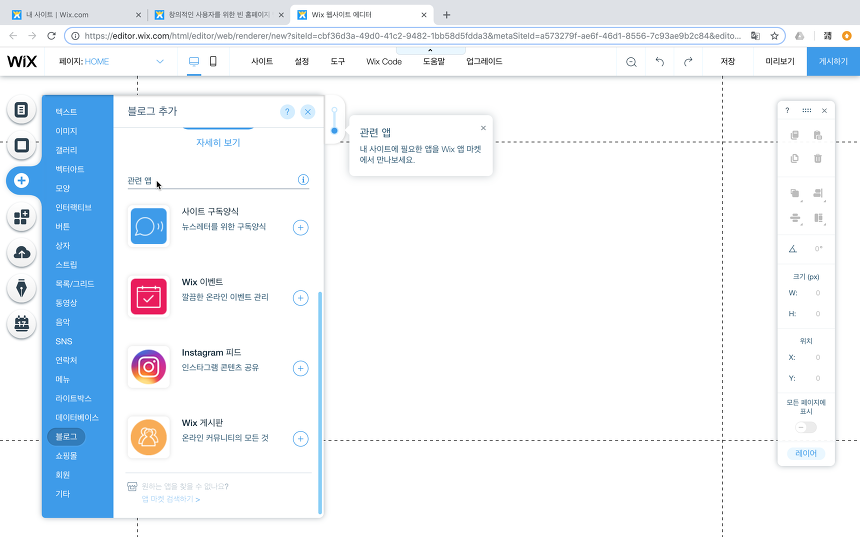This screenshot has width=860, height=537.
Task: Open the Blog pen icon in left sidebar
Action: (21, 288)
